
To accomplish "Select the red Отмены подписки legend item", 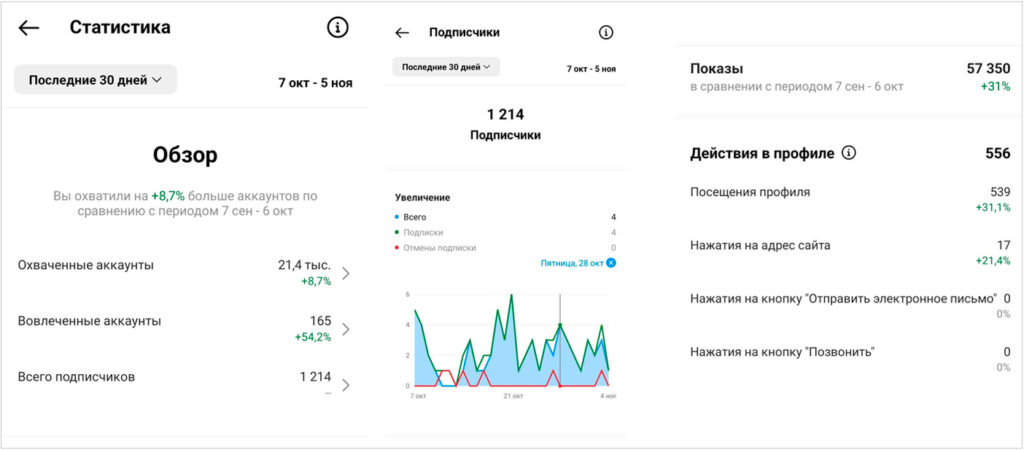I will (x=436, y=248).
